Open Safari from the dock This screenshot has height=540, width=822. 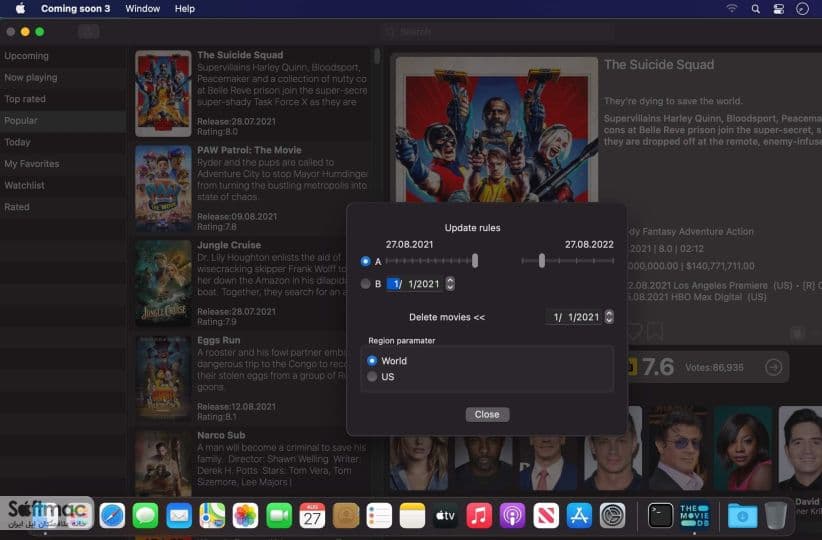(112, 516)
